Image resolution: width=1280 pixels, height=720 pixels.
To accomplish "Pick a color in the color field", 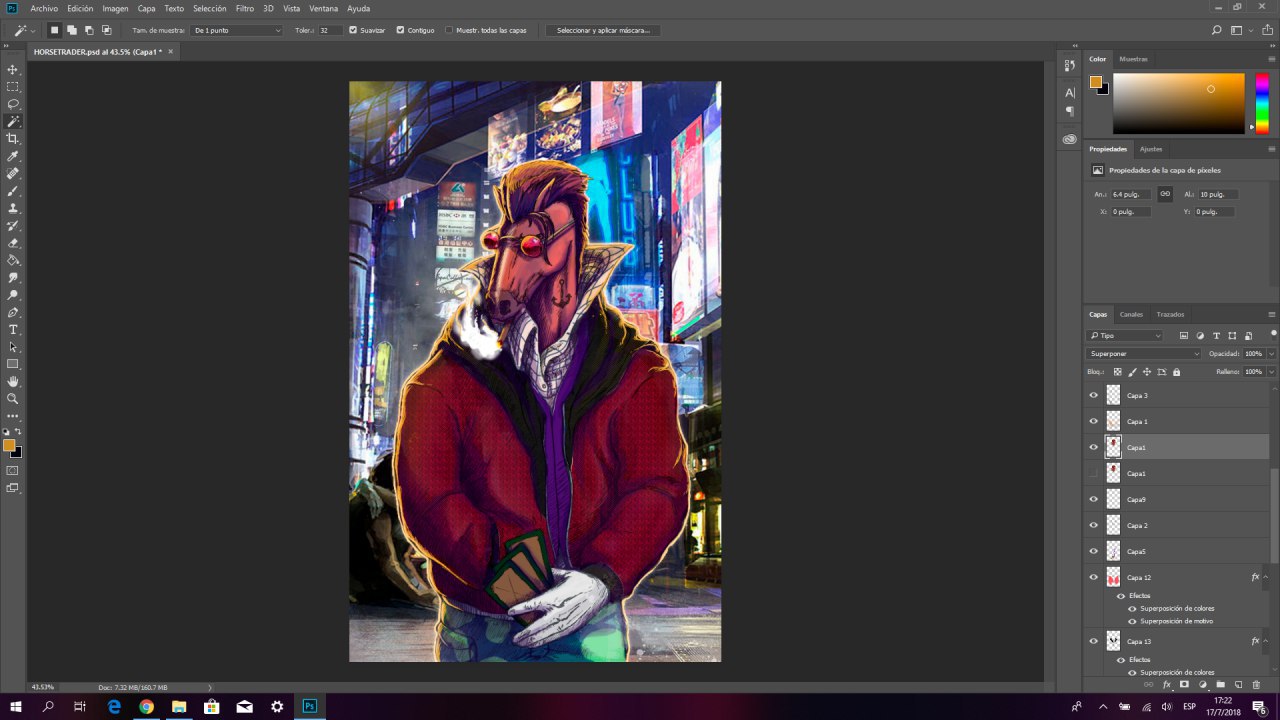I will [1179, 103].
